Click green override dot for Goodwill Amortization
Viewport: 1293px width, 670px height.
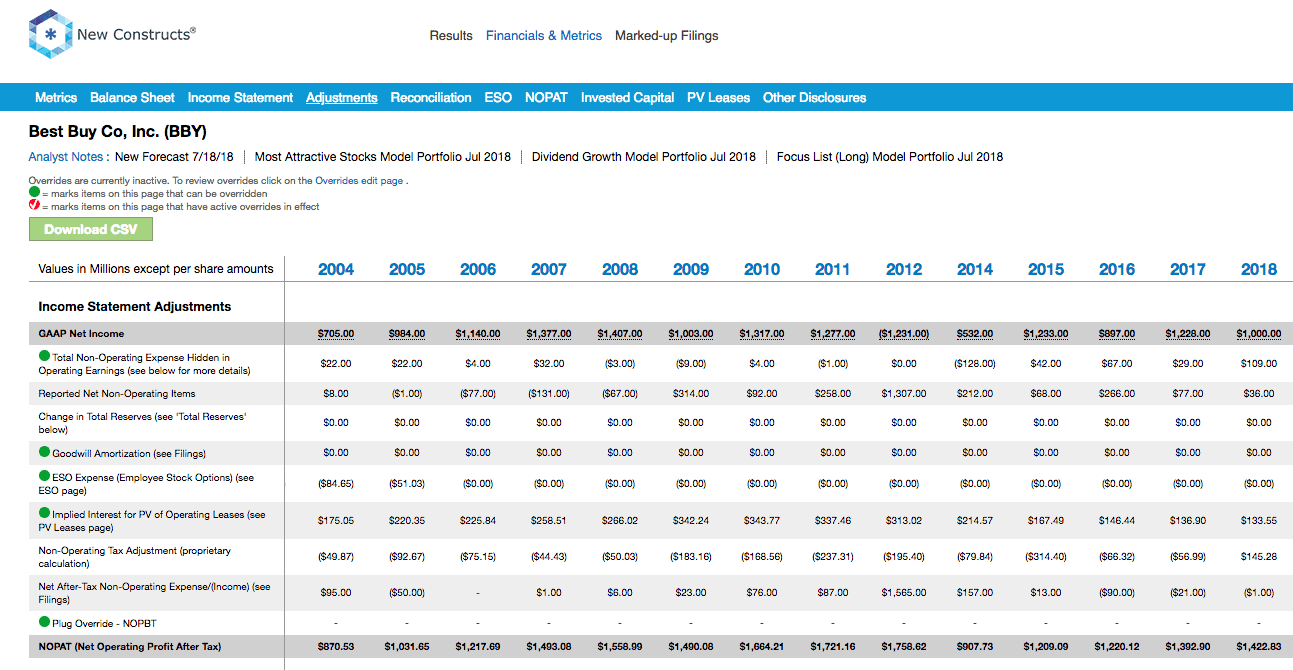pos(44,453)
